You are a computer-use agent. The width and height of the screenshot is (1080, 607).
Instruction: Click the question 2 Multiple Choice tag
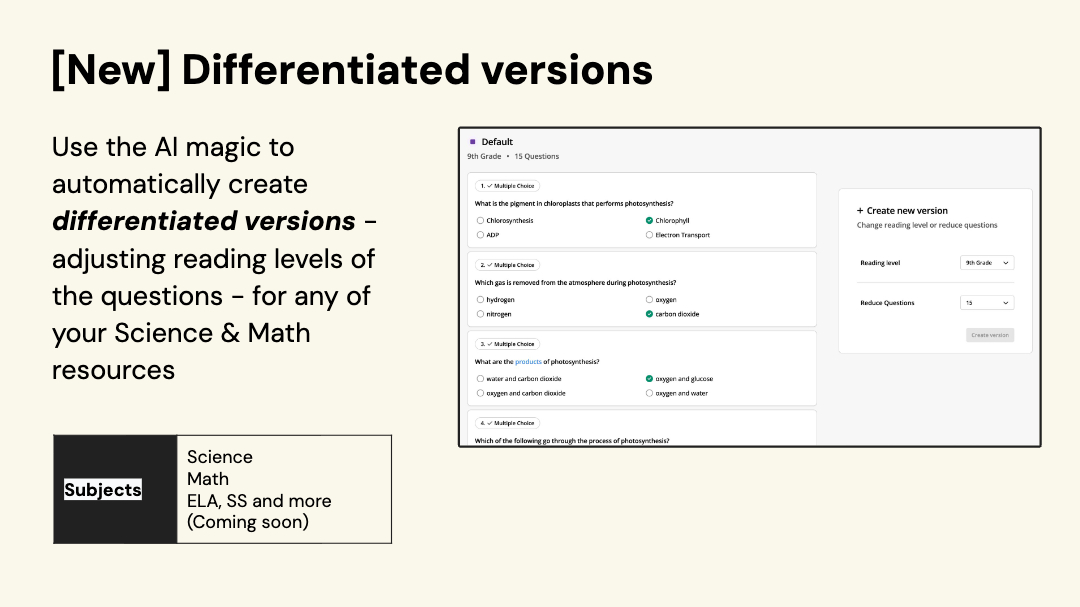(x=507, y=265)
